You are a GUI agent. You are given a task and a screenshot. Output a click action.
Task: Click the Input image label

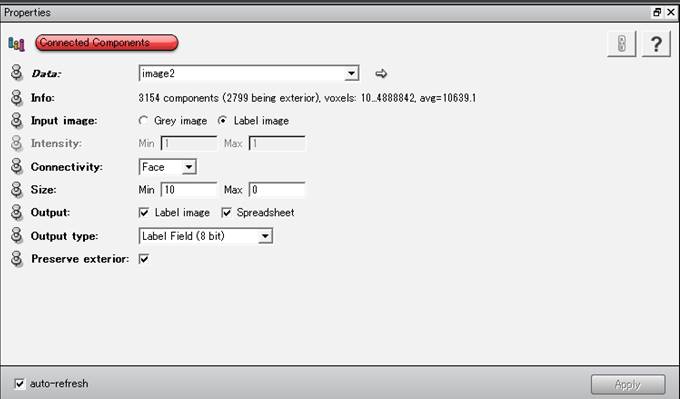[x=64, y=121]
